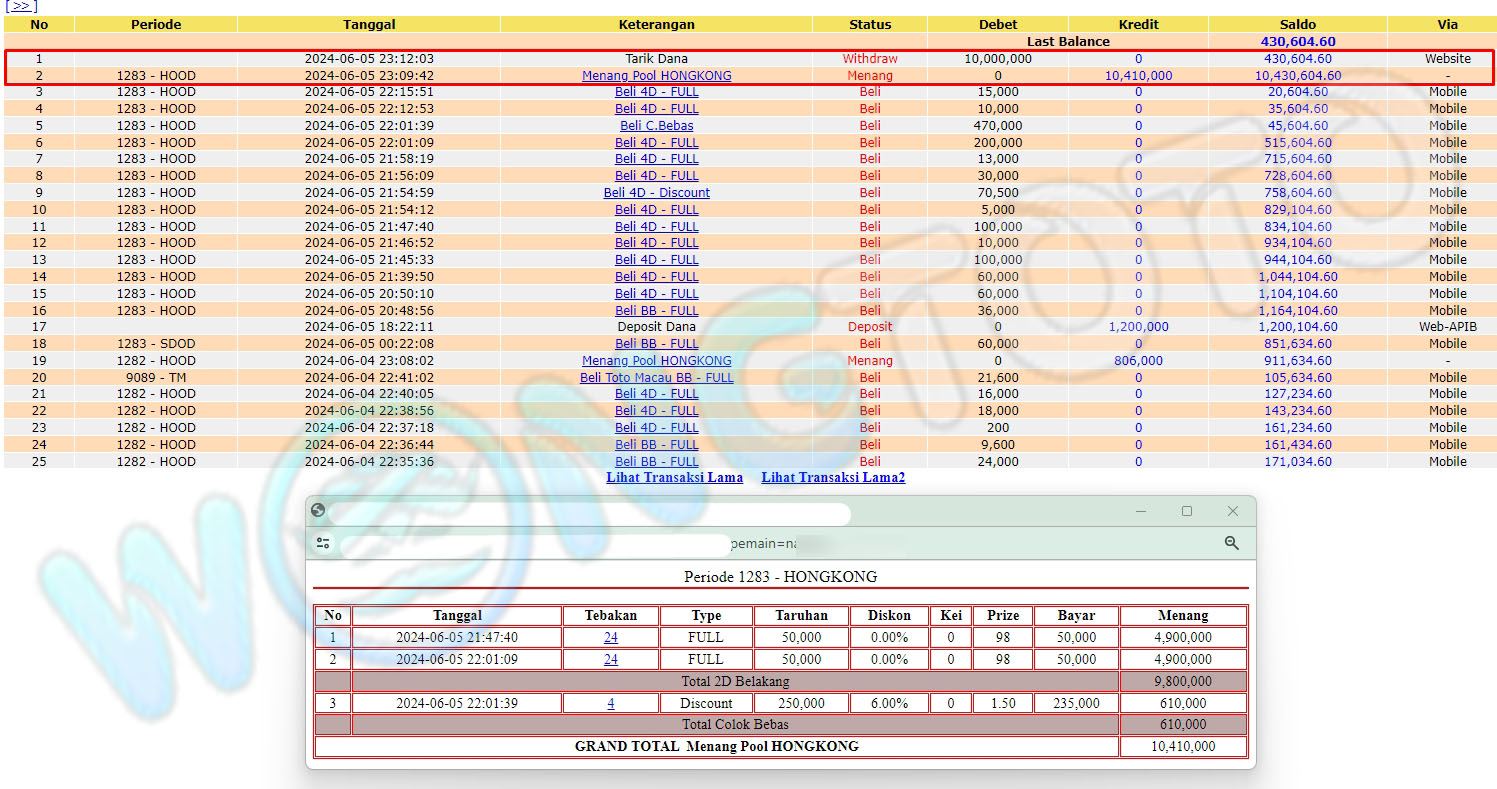
Task: Minimize the popup window
Action: pos(1141,511)
